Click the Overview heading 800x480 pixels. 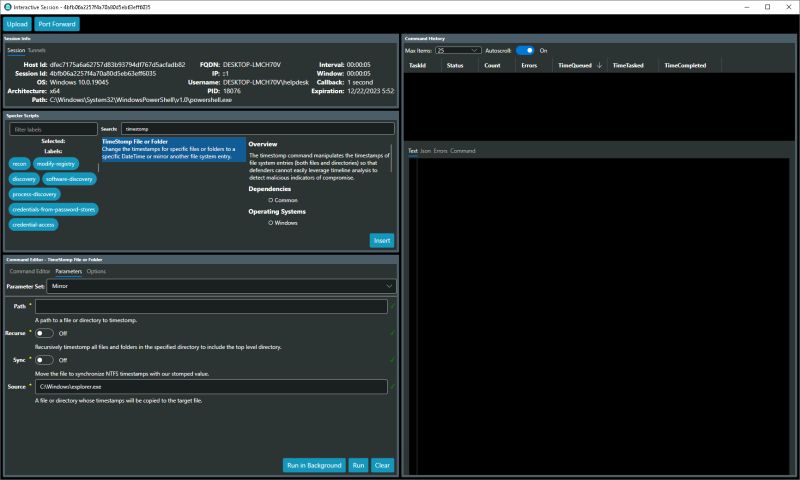263,144
